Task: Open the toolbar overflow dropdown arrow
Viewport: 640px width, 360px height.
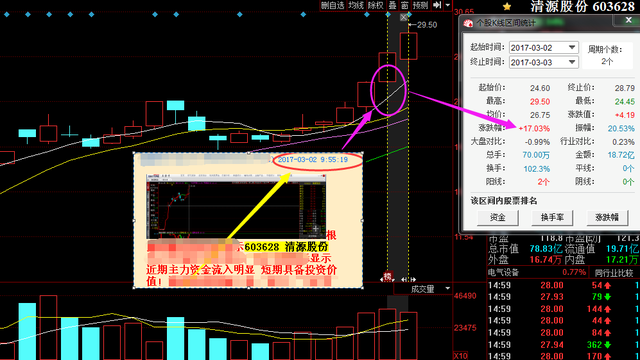Action: (x=448, y=5)
